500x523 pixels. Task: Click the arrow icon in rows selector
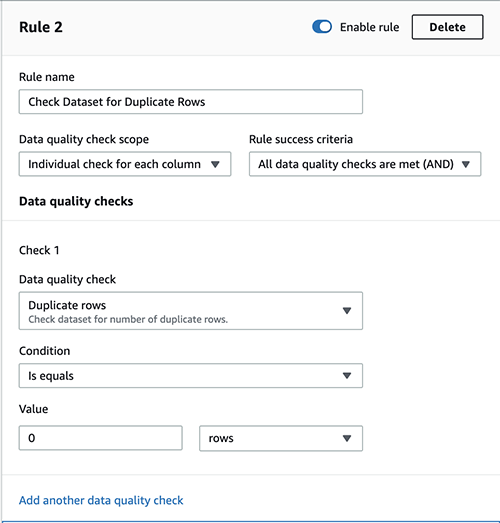[347, 438]
